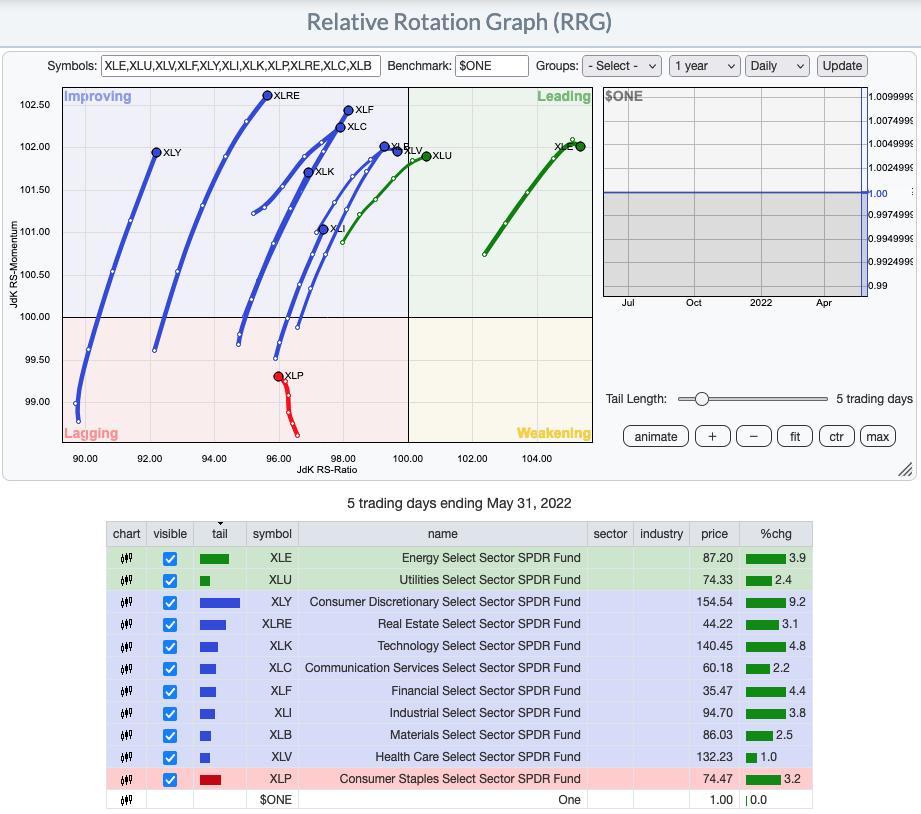
Task: Click the $ONE benchmark price chart
Action: (735, 192)
